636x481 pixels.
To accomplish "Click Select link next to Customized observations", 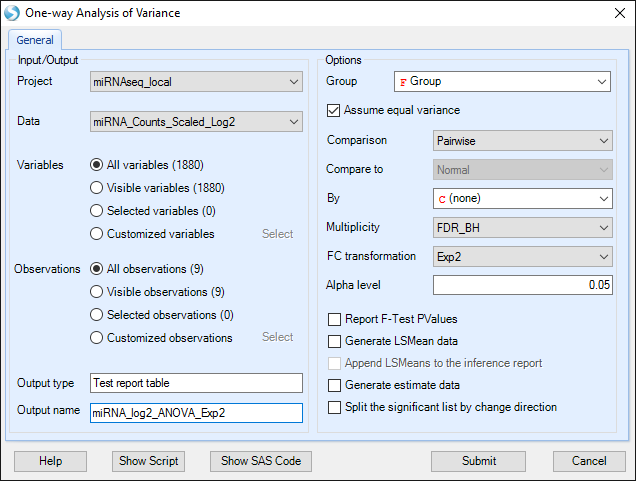I will coord(277,337).
